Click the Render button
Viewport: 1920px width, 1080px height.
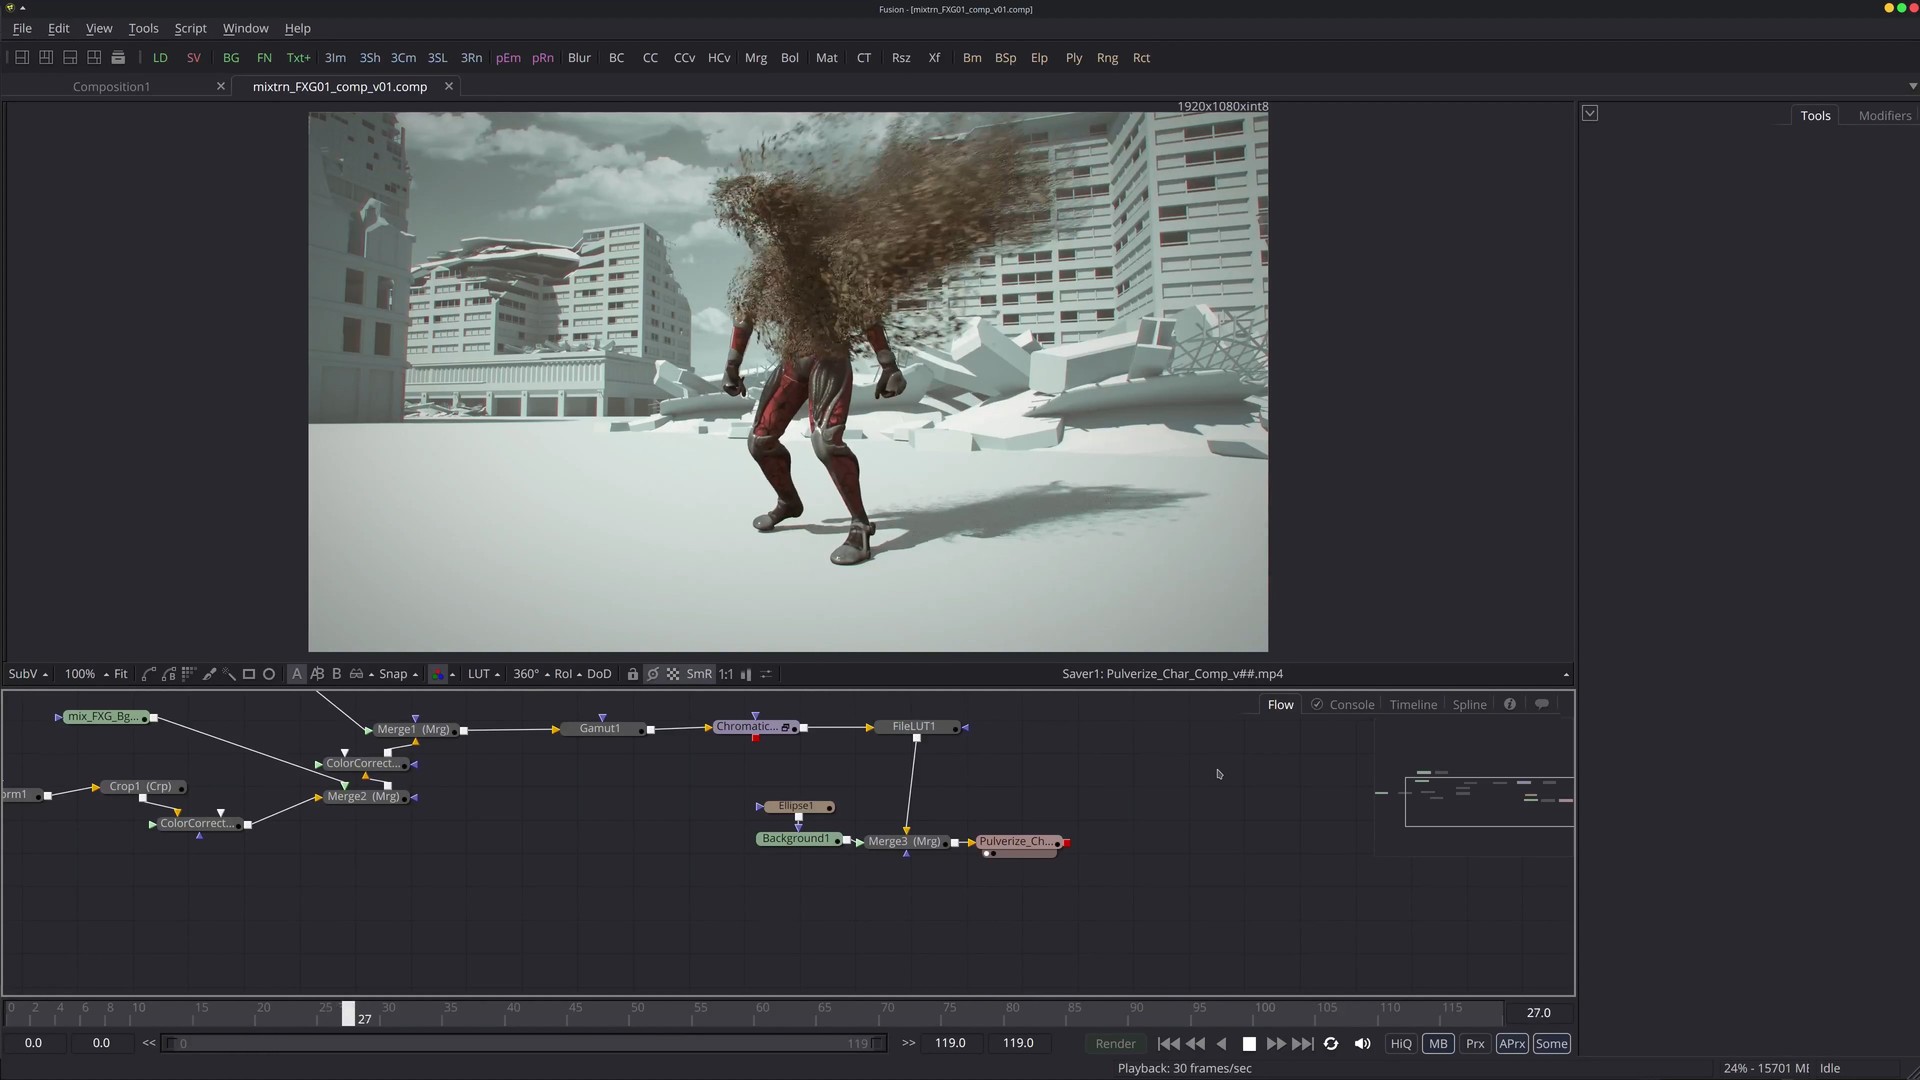(x=1116, y=1043)
